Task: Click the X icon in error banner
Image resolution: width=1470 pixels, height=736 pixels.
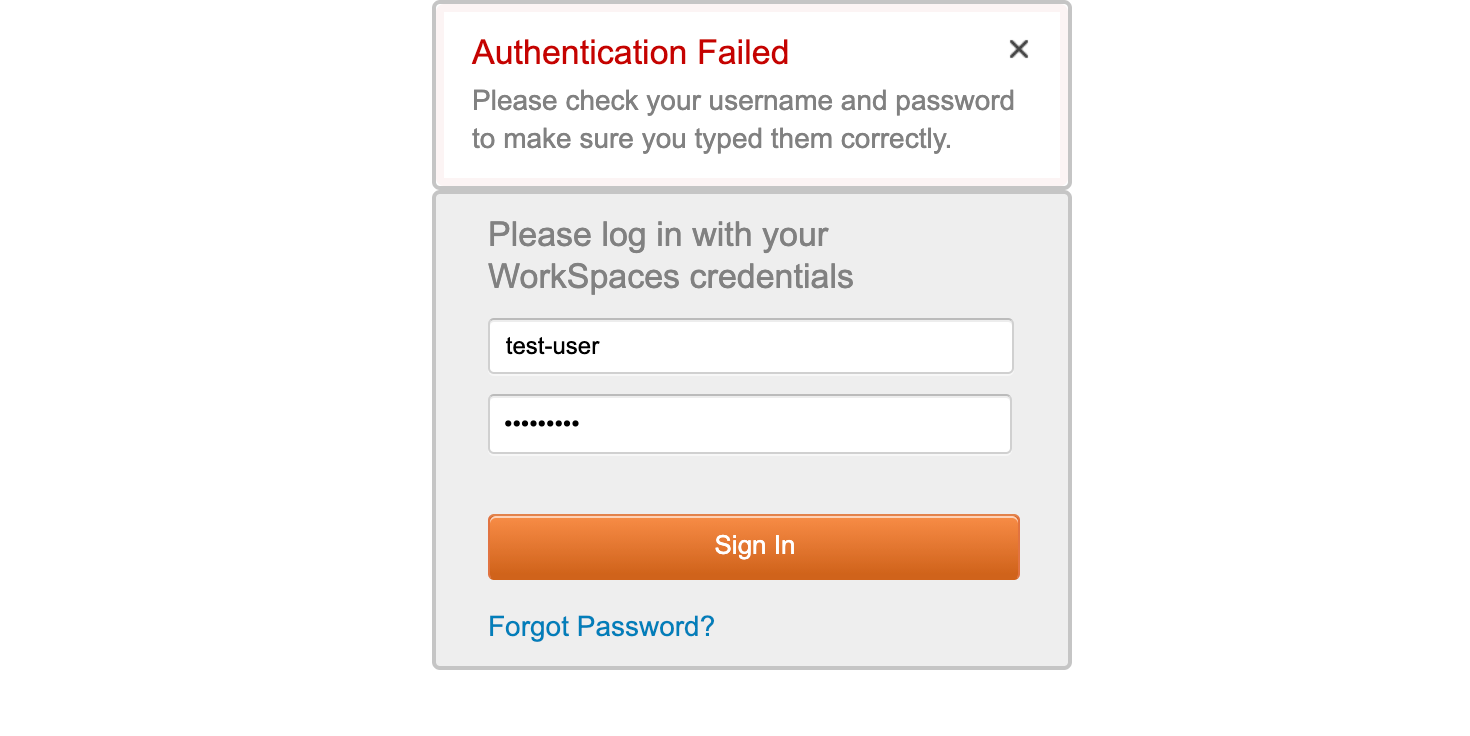Action: pos(1018,49)
